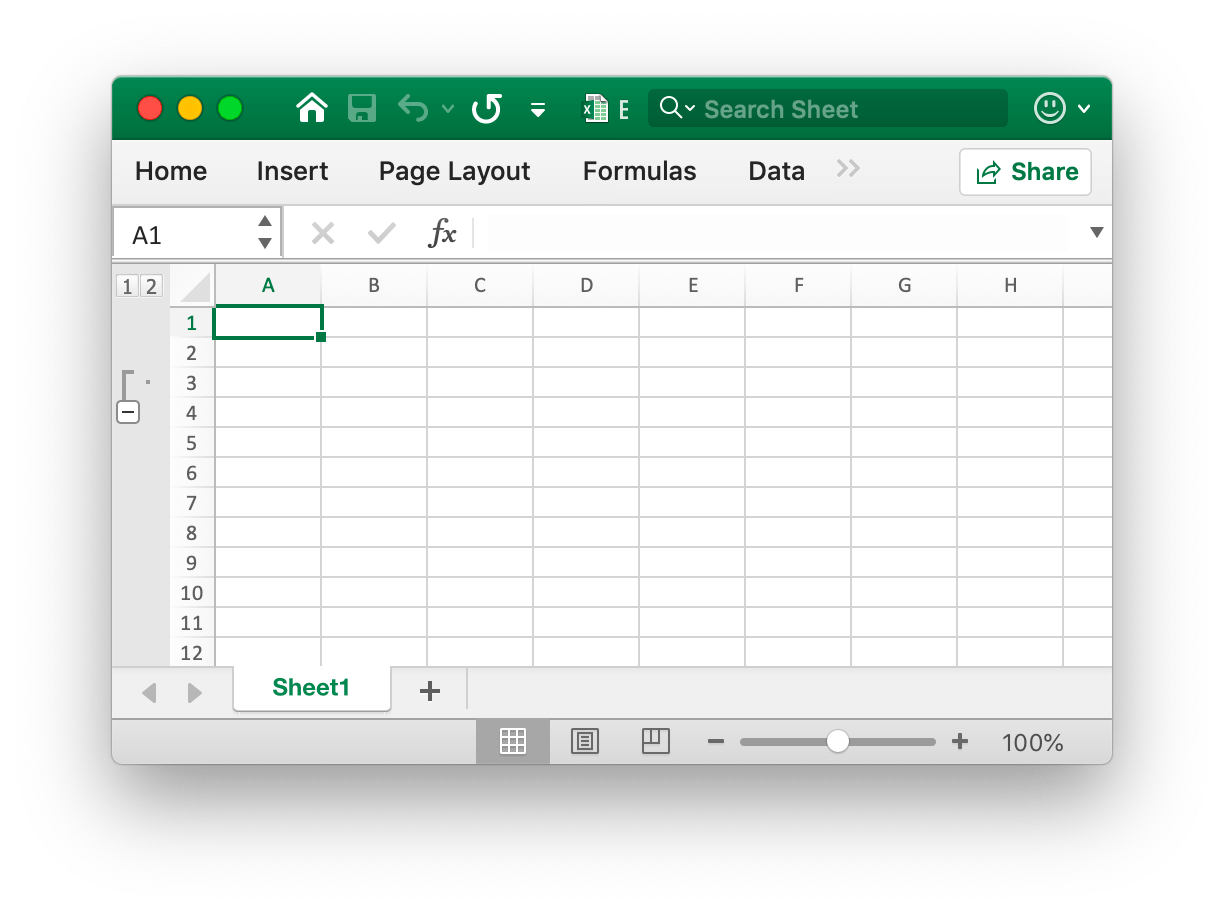This screenshot has height=912, width=1224.
Task: Click the zoom in plus button
Action: click(960, 741)
